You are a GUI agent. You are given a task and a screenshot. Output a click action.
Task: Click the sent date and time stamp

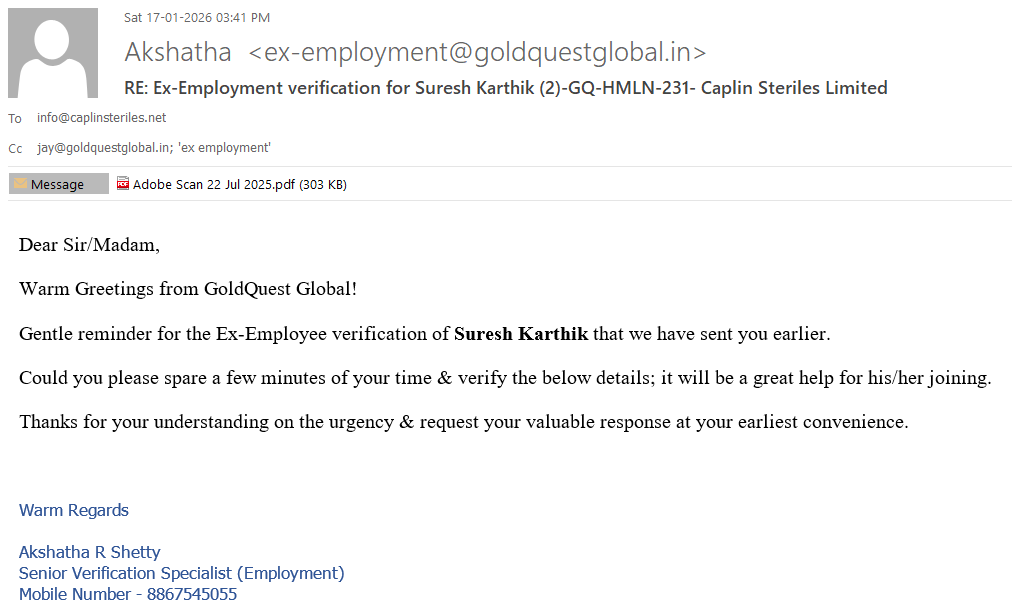[x=197, y=17]
